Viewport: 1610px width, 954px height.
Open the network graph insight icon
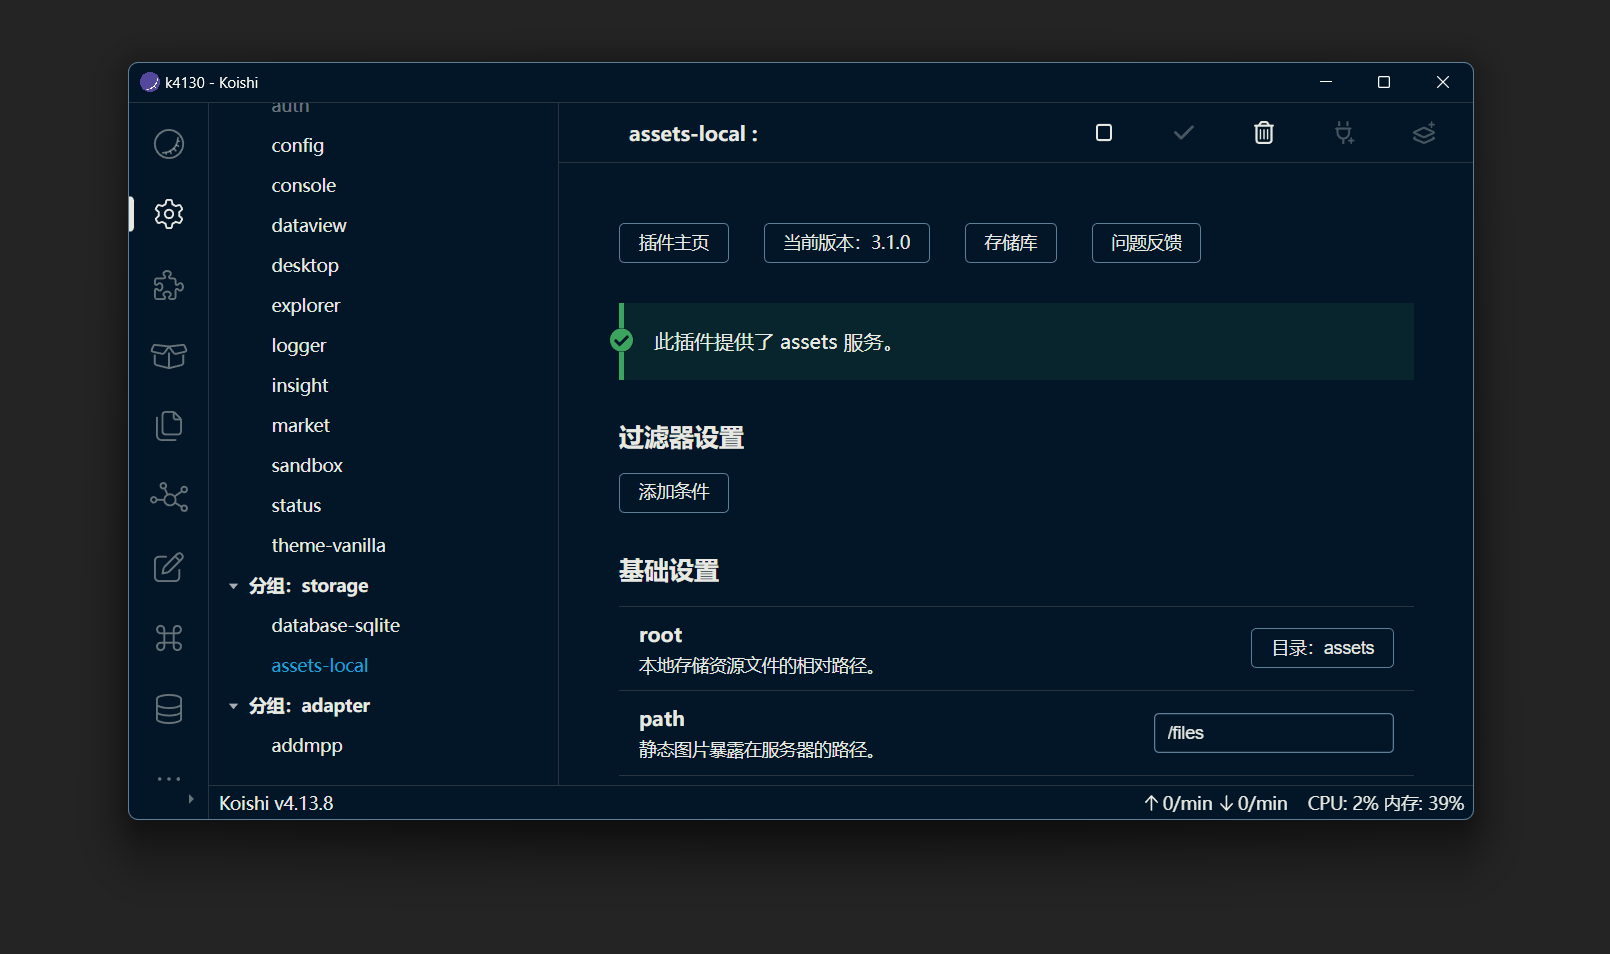[x=169, y=497]
